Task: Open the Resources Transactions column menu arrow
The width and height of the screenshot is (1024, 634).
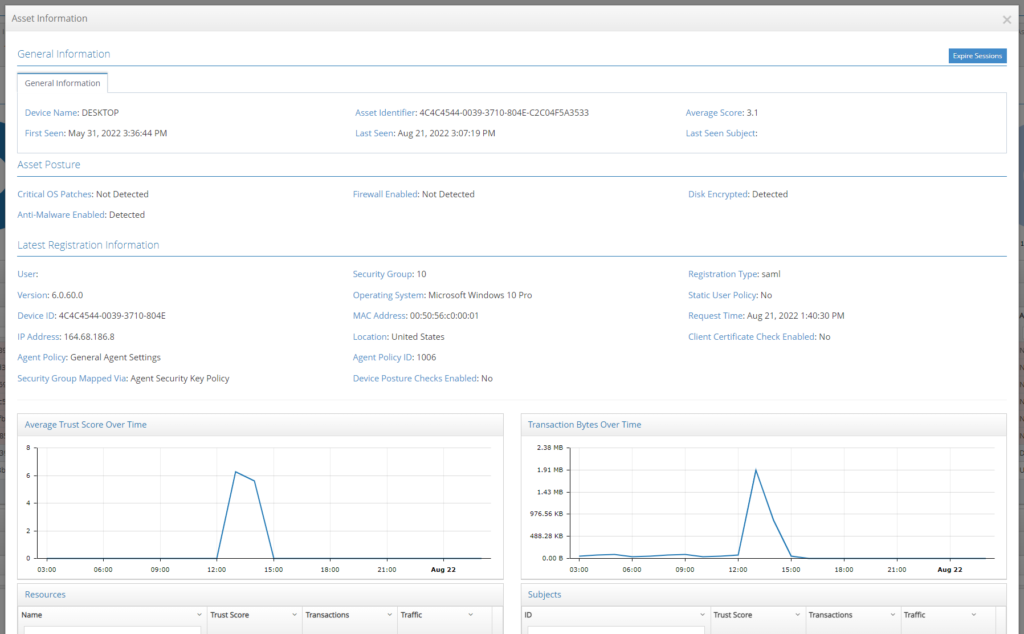Action: [x=389, y=614]
